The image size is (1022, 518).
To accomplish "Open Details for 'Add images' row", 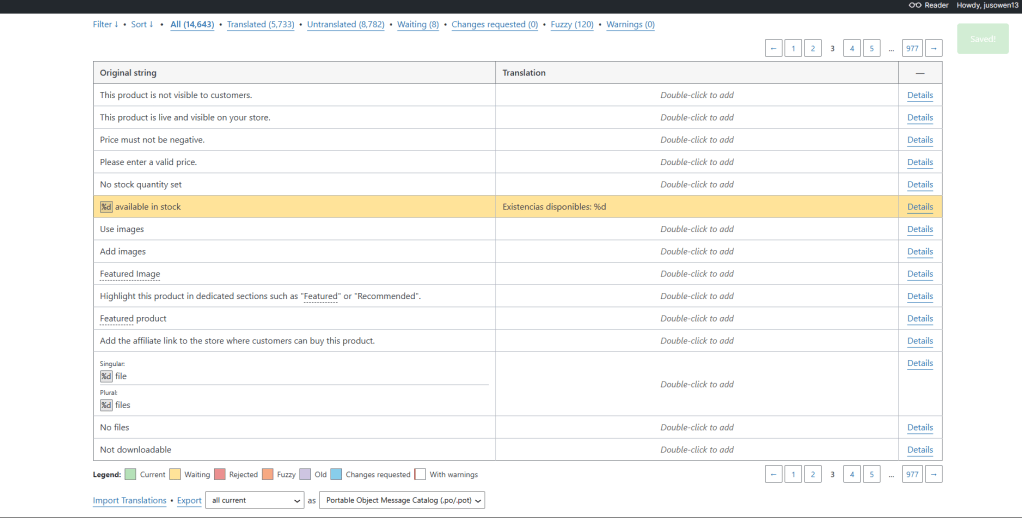I will [x=920, y=252].
